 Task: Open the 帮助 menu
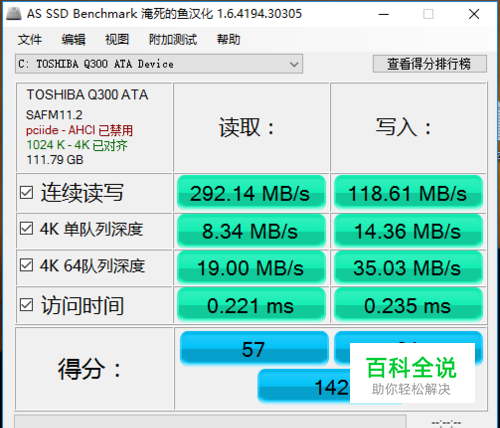pyautogui.click(x=228, y=40)
